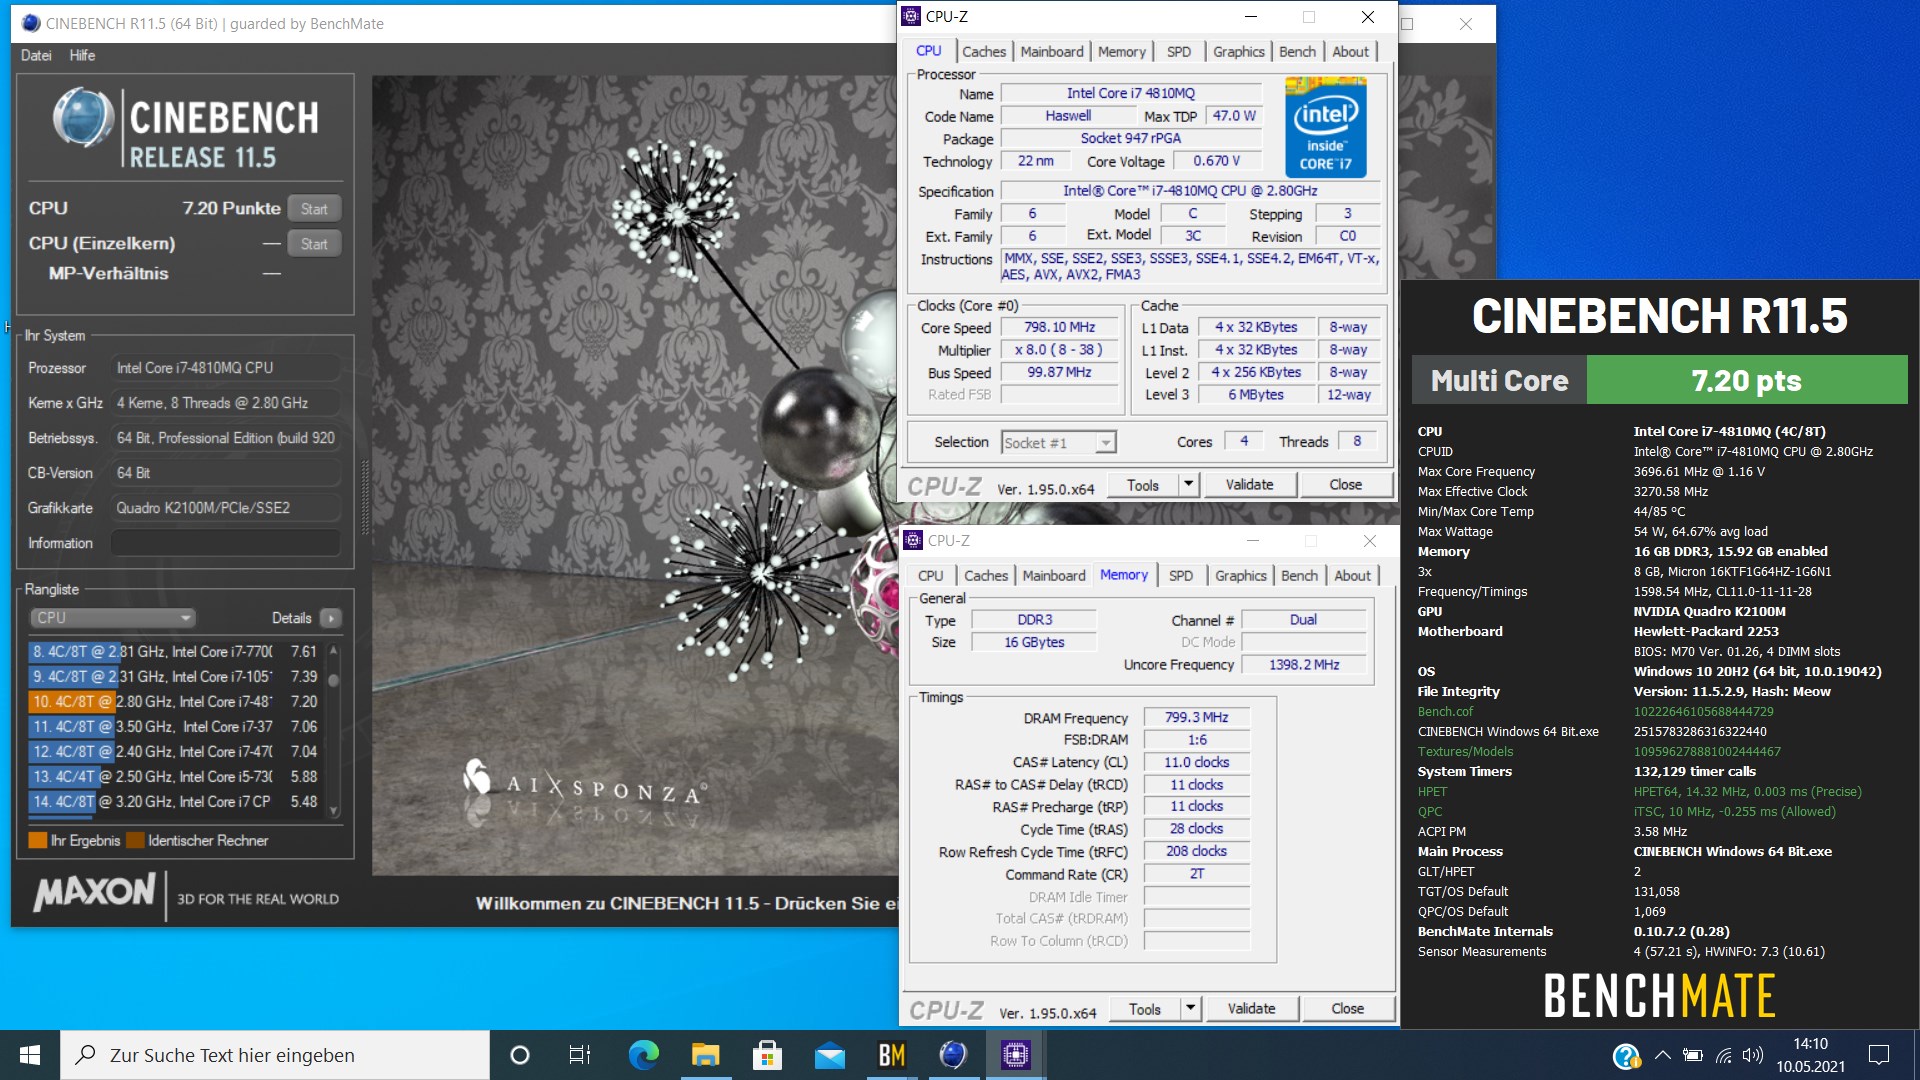Viewport: 1920px width, 1080px height.
Task: Click Close button in bottom CPU-Z window
Action: tap(1347, 1009)
